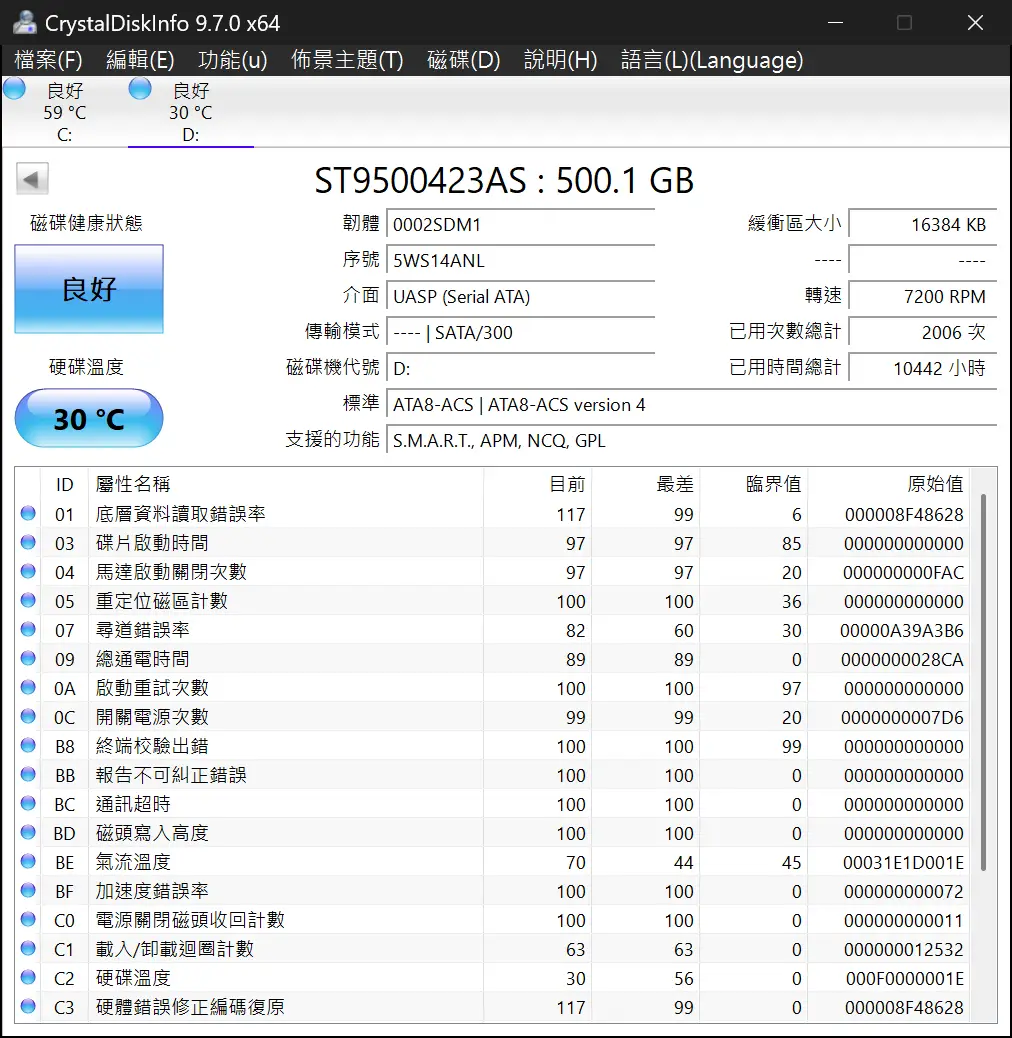
Task: Click the serial number field 5WS14ANL
Action: tap(520, 260)
